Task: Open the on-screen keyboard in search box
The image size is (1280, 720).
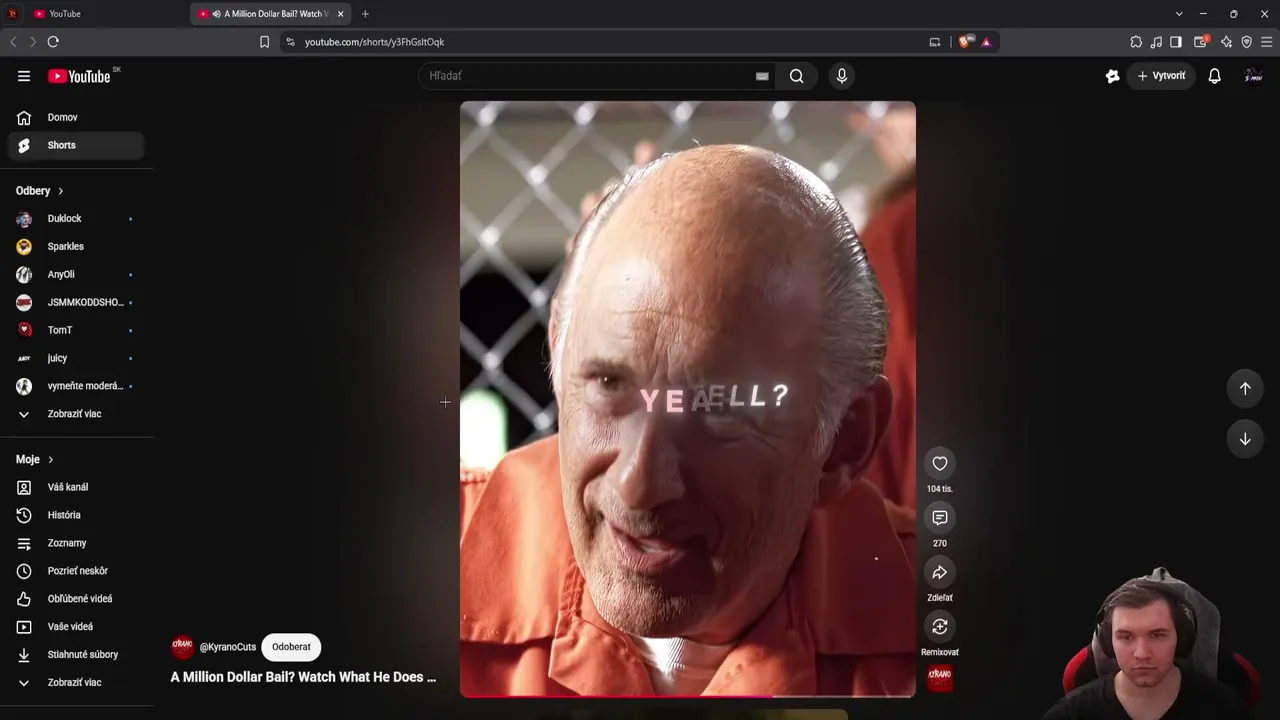Action: pos(762,76)
